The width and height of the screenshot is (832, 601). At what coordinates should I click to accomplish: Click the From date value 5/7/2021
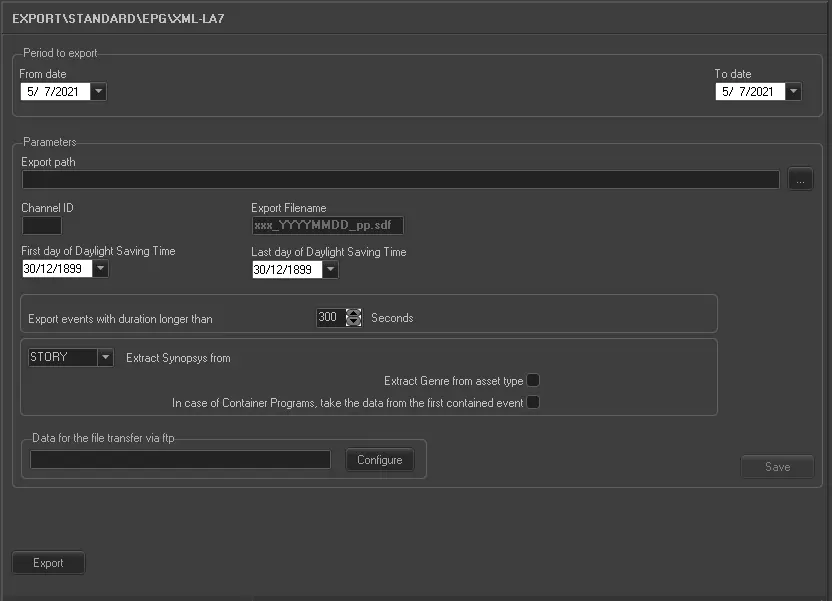tap(54, 92)
